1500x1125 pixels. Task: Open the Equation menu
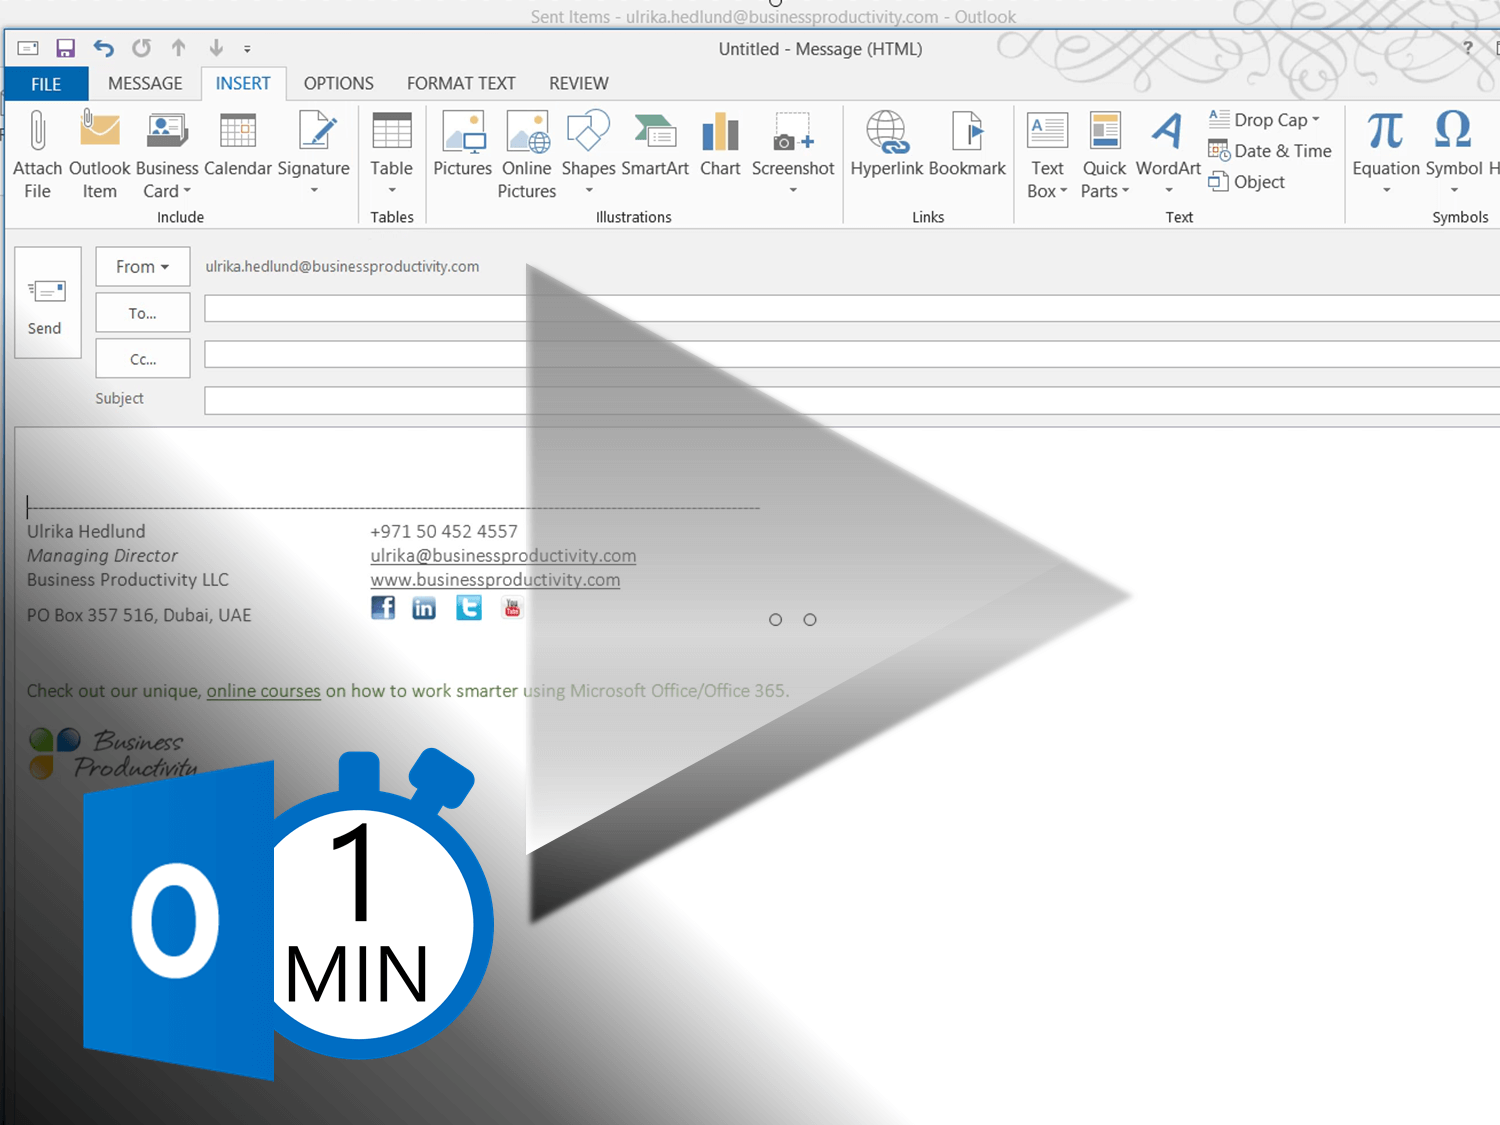tap(1386, 153)
